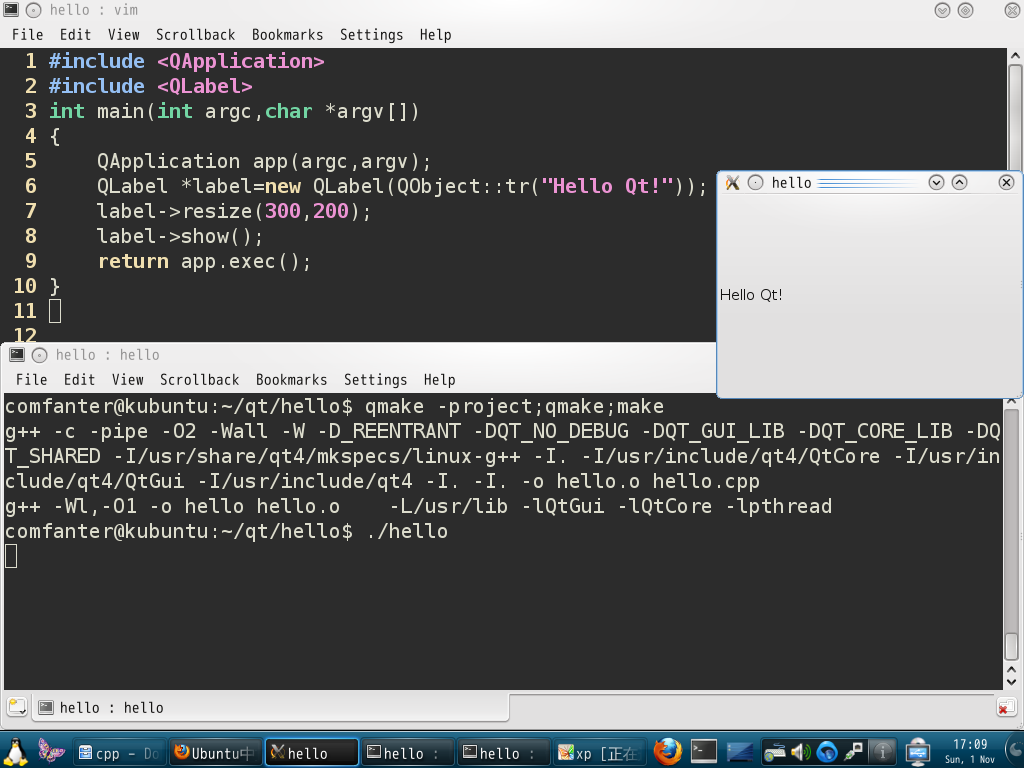Maximize the 'hello : vim' Konsole window

965,10
